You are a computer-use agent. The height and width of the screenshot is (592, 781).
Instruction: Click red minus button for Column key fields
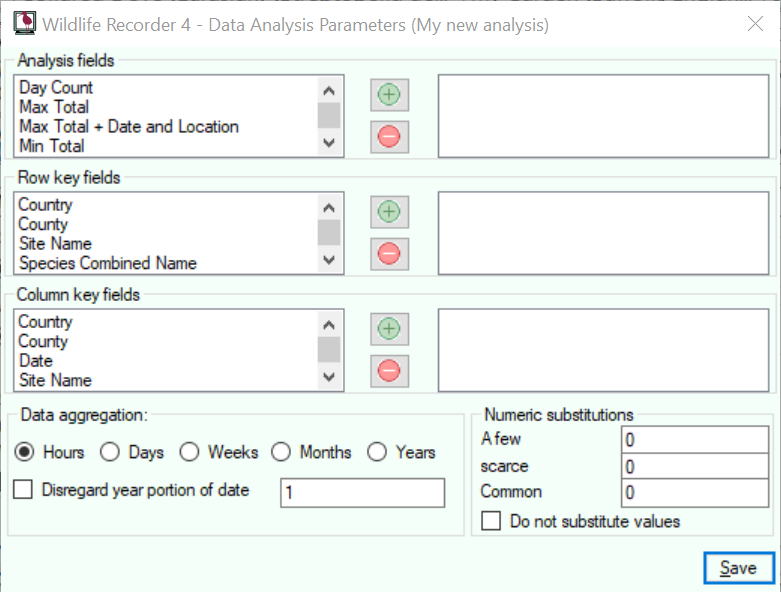tap(389, 371)
